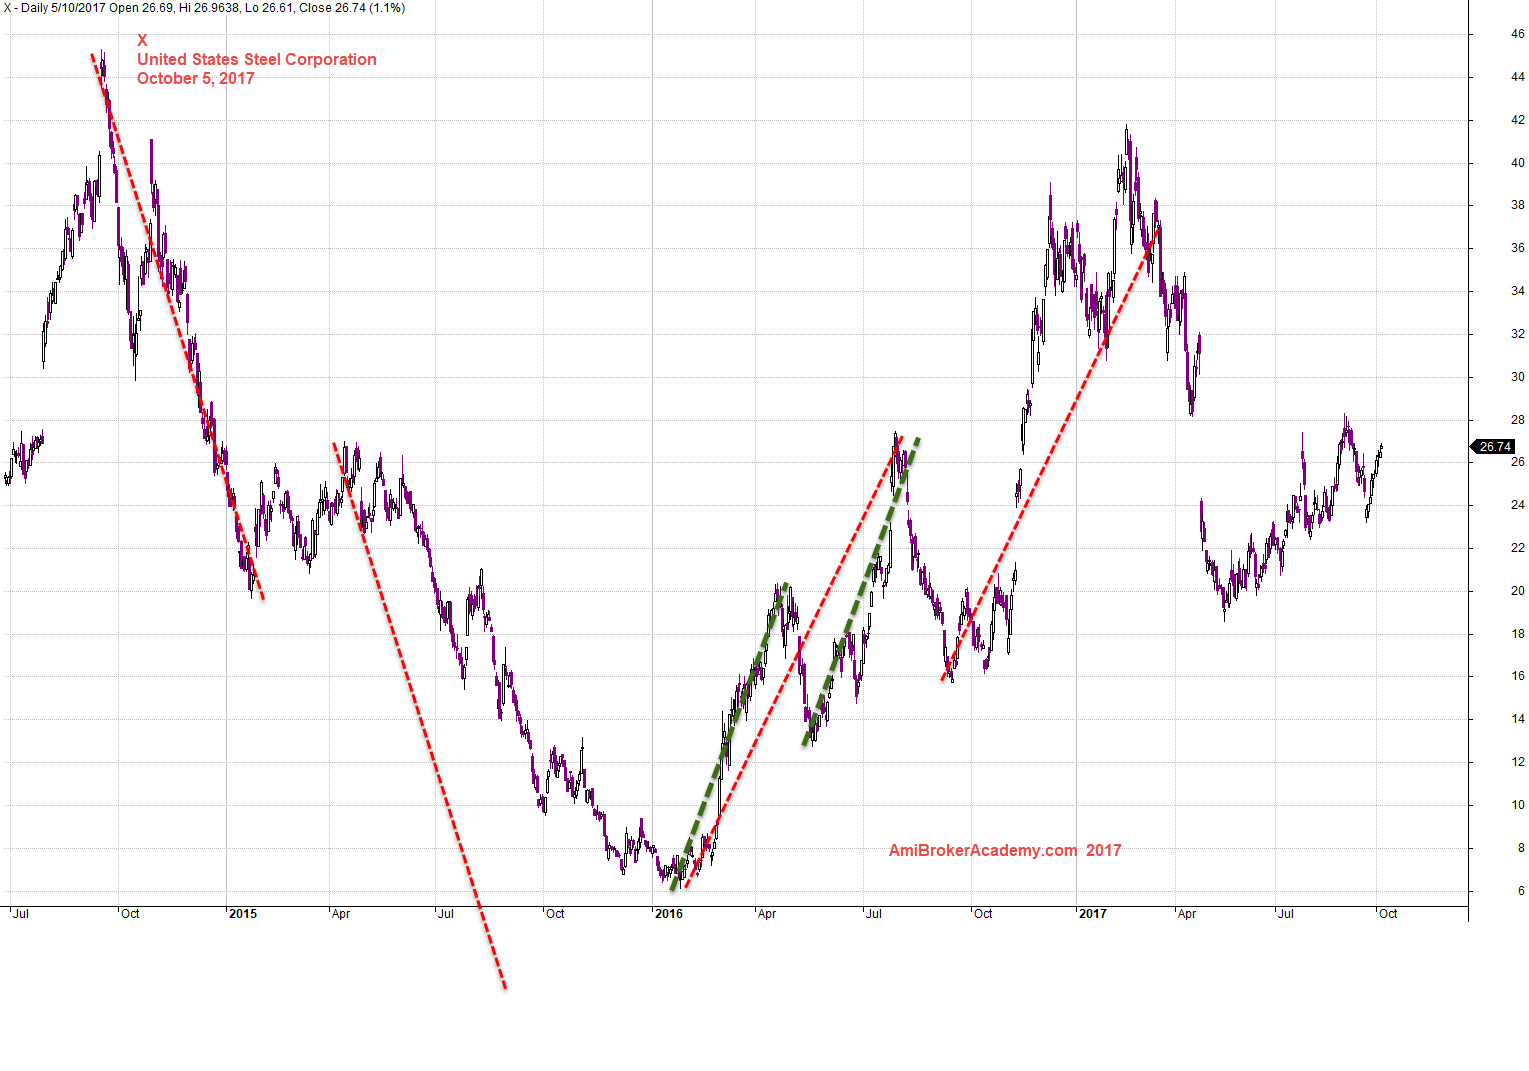
Task: Click the price axis value 32
Action: (x=1518, y=334)
